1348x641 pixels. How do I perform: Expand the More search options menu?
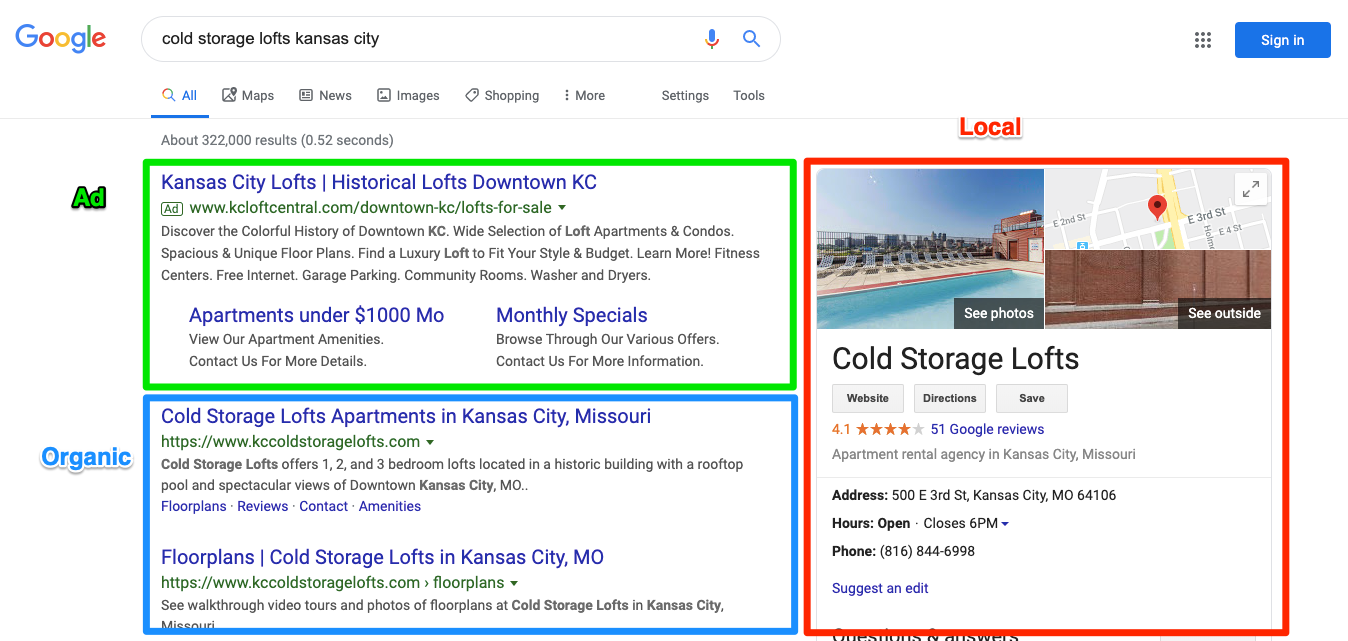pyautogui.click(x=584, y=96)
